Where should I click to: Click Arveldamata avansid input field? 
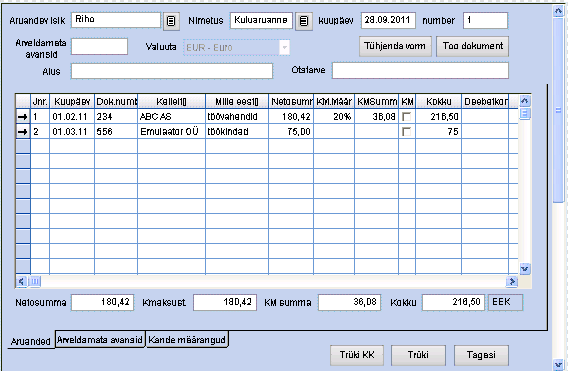coord(100,47)
